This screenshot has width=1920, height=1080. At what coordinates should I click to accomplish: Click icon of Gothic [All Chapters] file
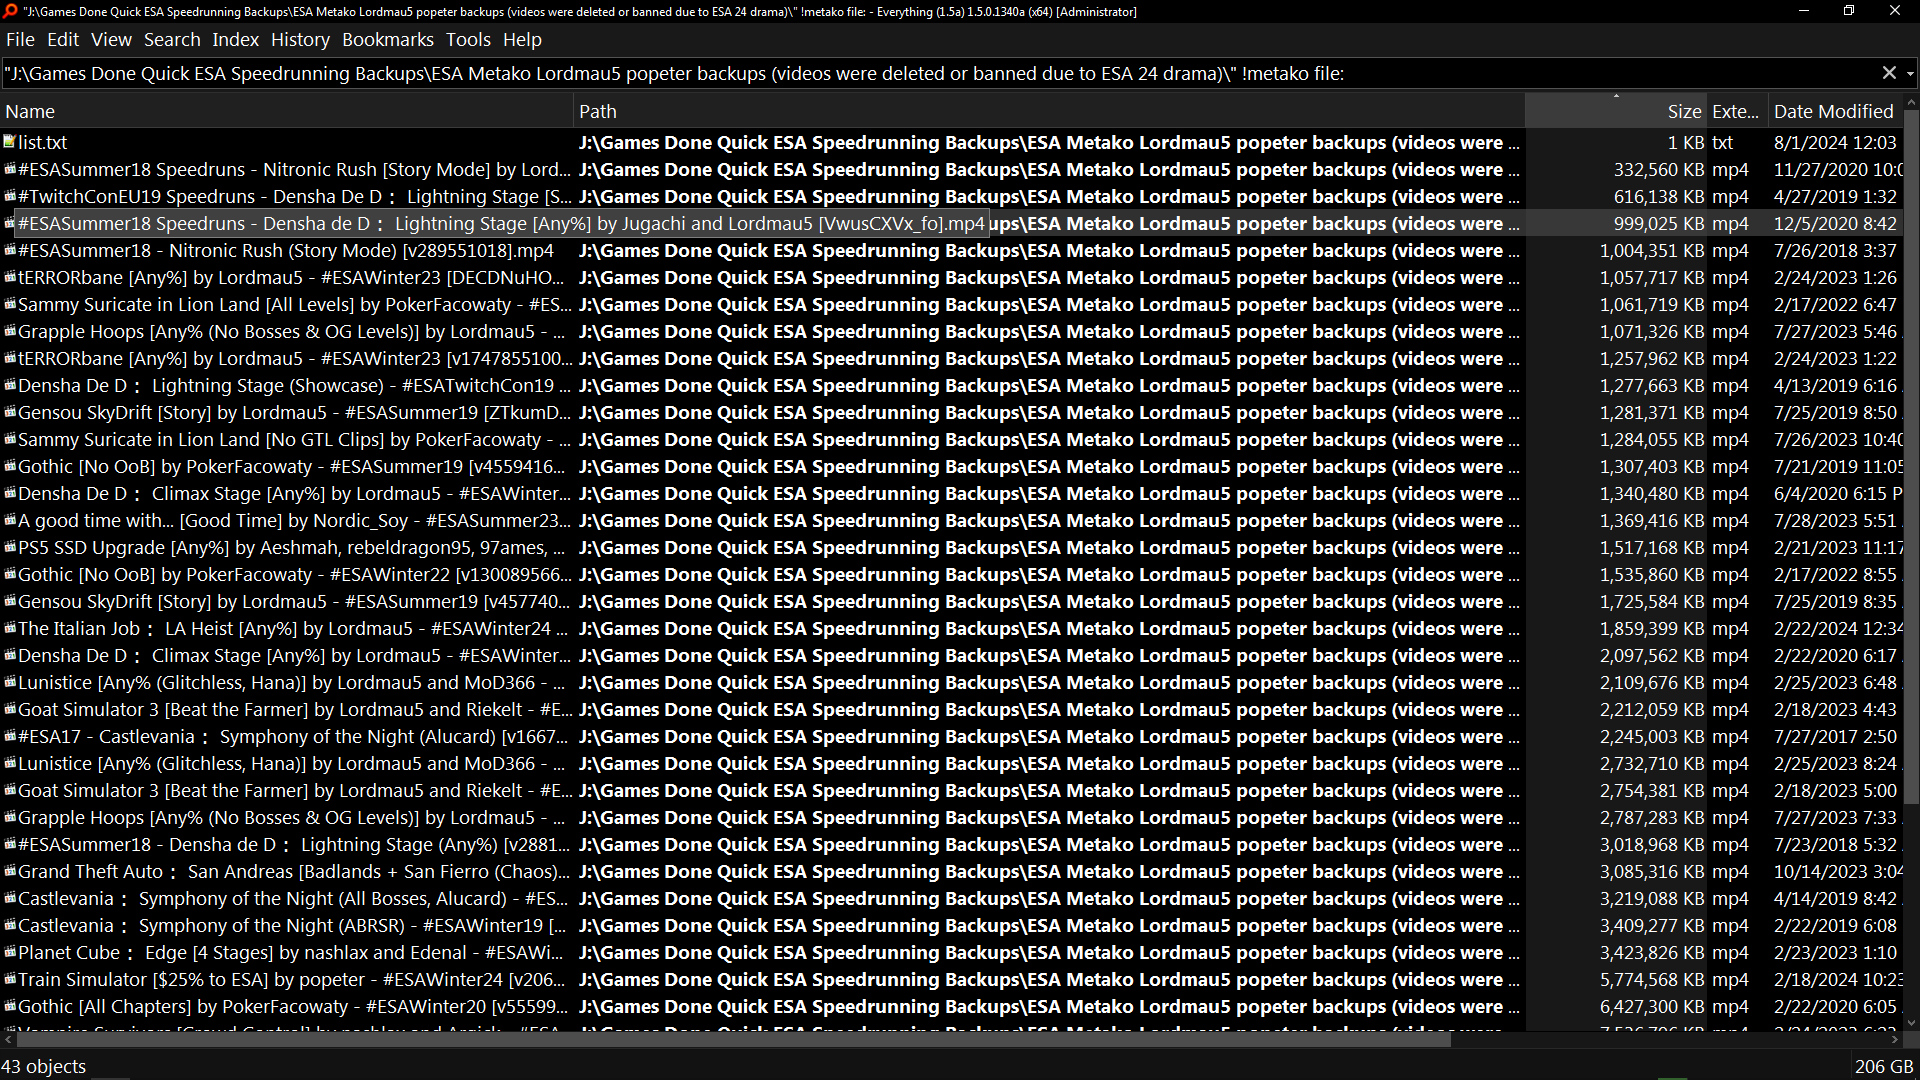[10, 1006]
